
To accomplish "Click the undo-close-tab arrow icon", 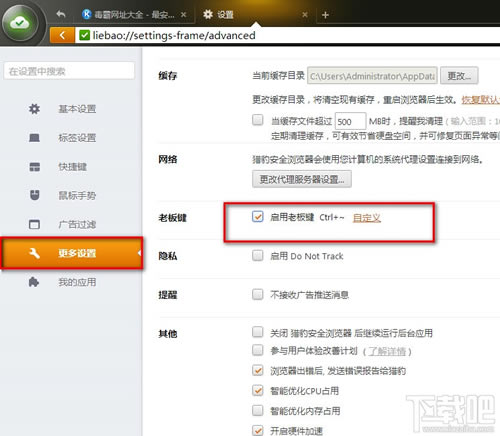I will click(x=61, y=14).
